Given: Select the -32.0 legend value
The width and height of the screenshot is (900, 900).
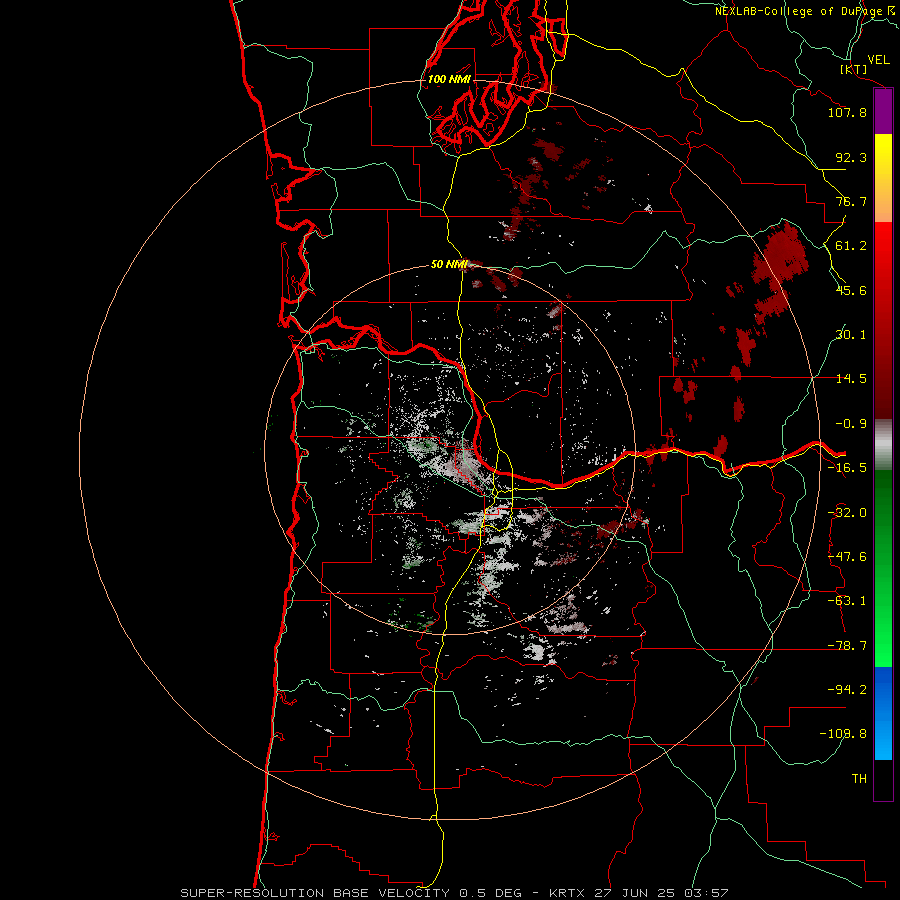Looking at the screenshot, I should point(847,513).
